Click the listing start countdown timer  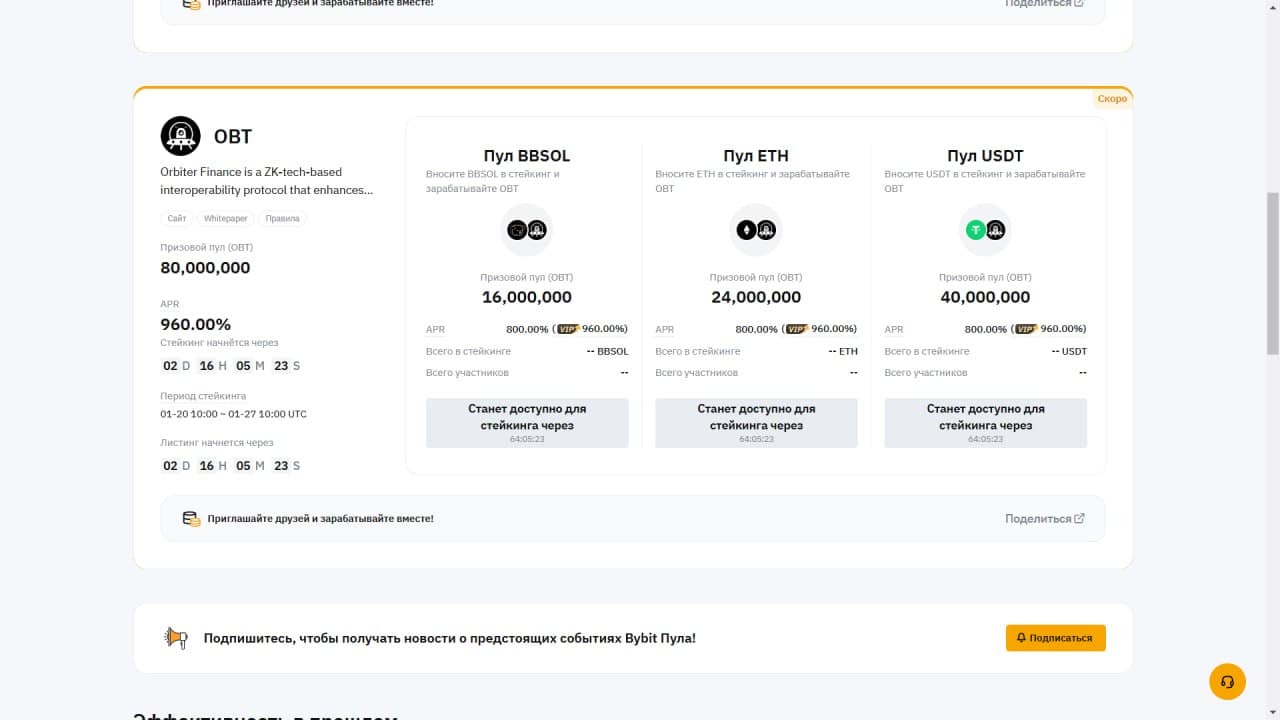click(231, 466)
